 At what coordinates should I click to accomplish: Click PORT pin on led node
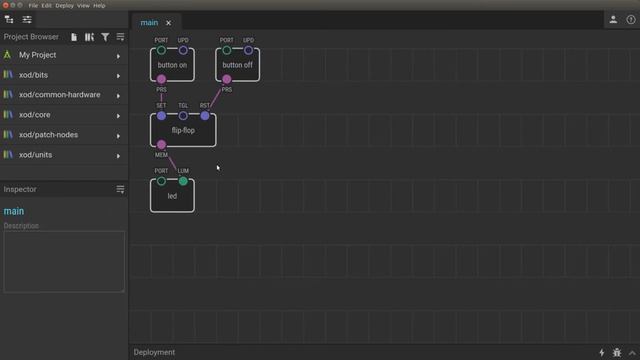click(161, 181)
